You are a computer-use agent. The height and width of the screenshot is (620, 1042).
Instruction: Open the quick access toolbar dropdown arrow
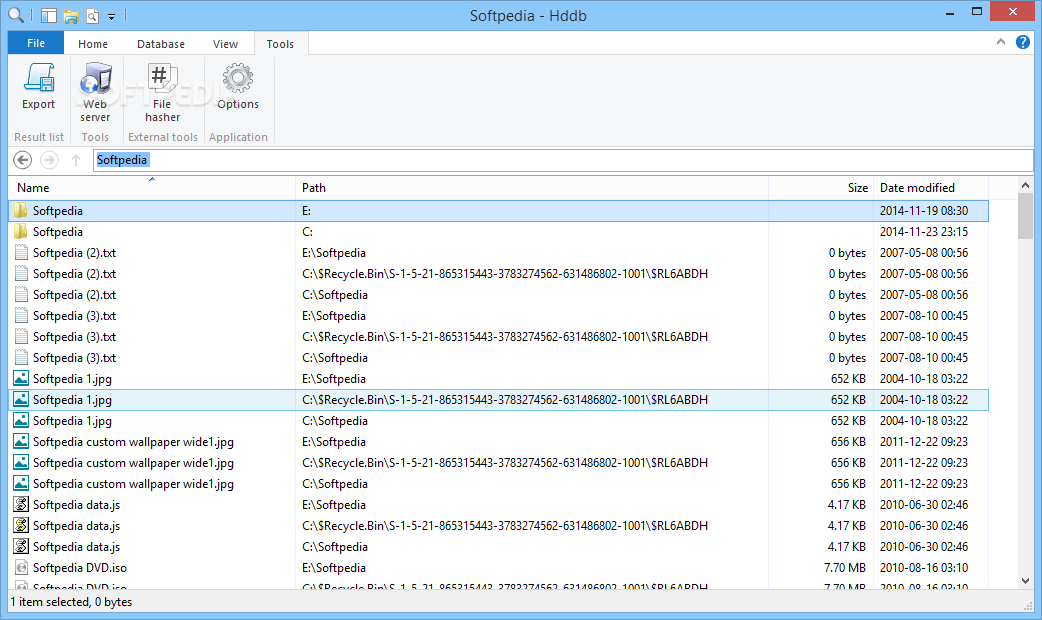pos(112,17)
